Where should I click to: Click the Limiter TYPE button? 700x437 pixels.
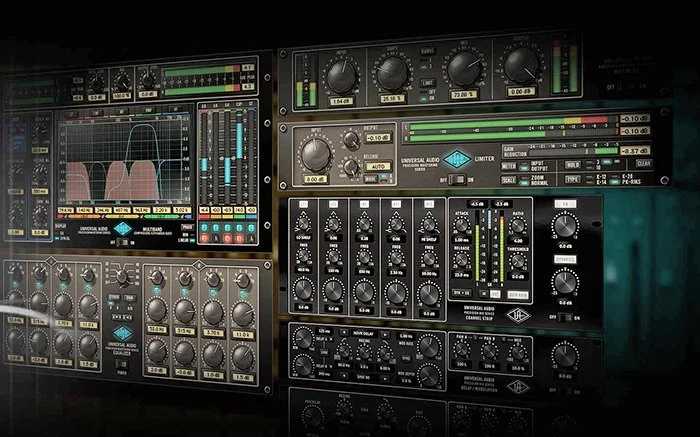[x=572, y=179]
